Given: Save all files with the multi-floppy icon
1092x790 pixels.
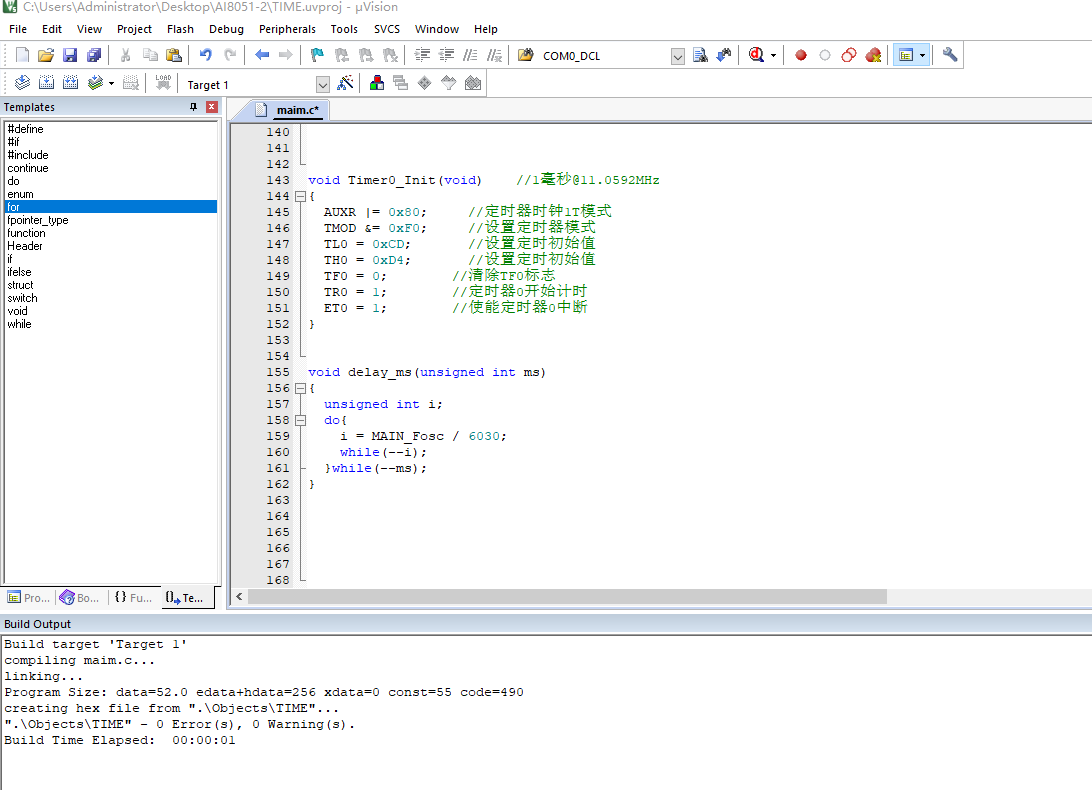Looking at the screenshot, I should coord(93,55).
